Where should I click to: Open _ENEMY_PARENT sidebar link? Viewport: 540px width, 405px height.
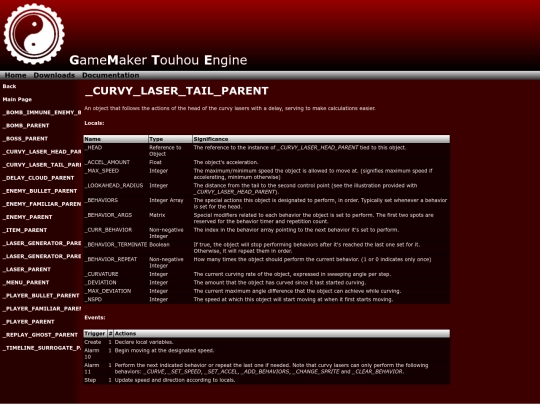pos(28,217)
